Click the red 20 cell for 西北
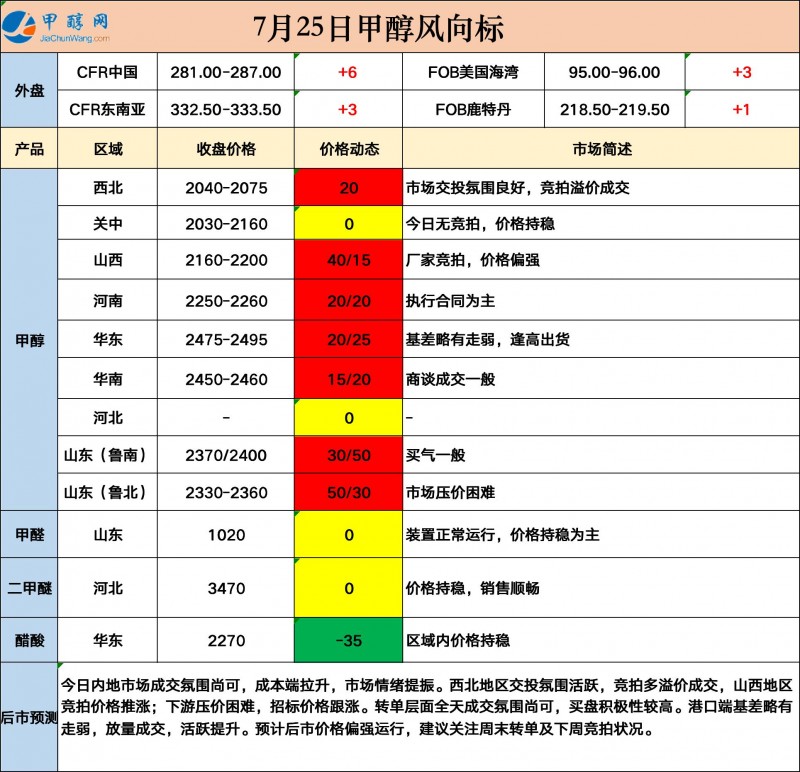Image resolution: width=800 pixels, height=772 pixels. click(x=348, y=187)
